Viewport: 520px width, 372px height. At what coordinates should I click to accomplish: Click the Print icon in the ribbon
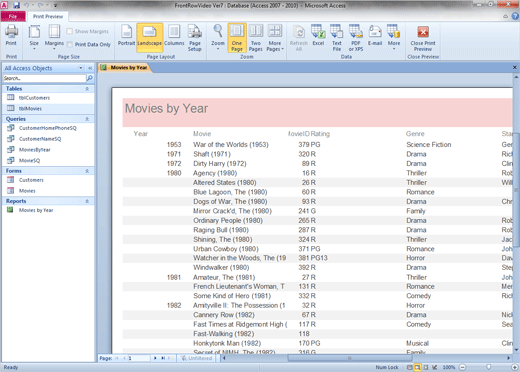point(11,35)
